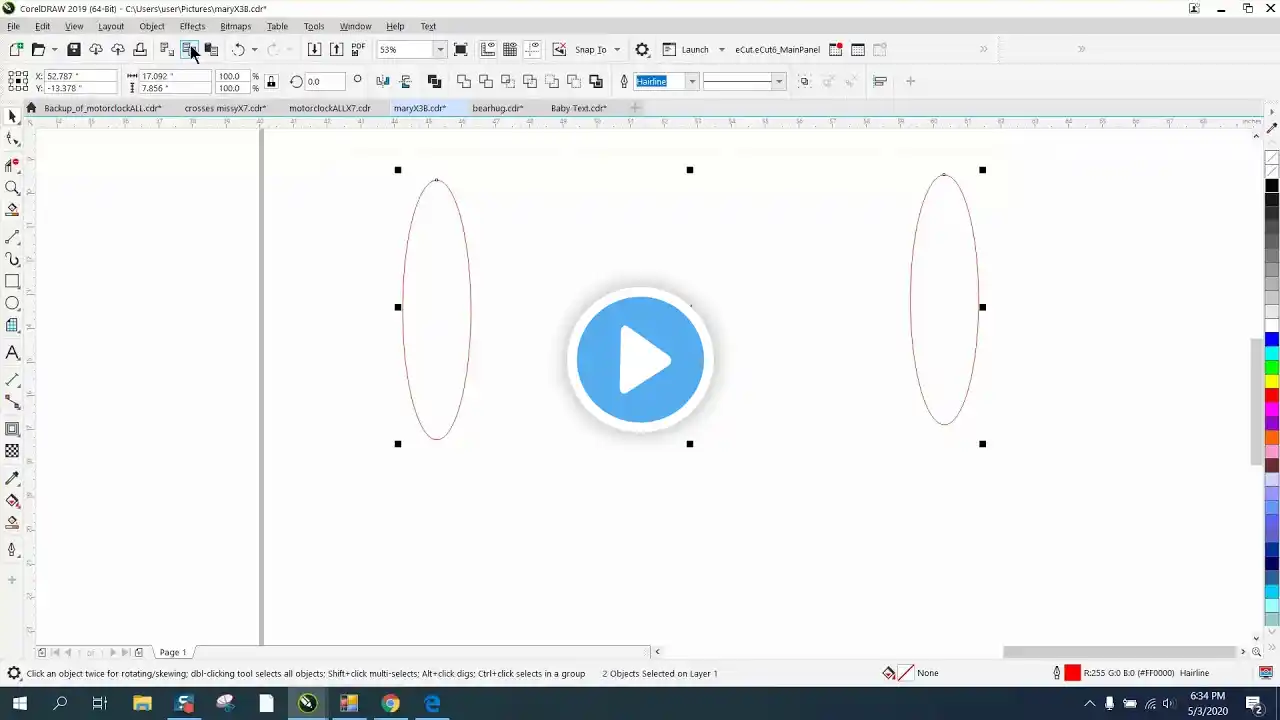Pick the blue swatch in the palette
Image resolution: width=1280 pixels, height=720 pixels.
[1272, 339]
